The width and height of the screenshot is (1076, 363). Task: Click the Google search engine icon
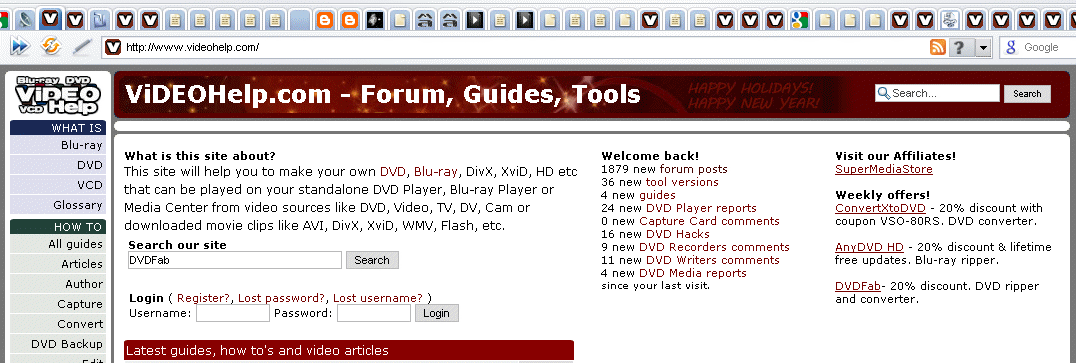pos(1010,47)
